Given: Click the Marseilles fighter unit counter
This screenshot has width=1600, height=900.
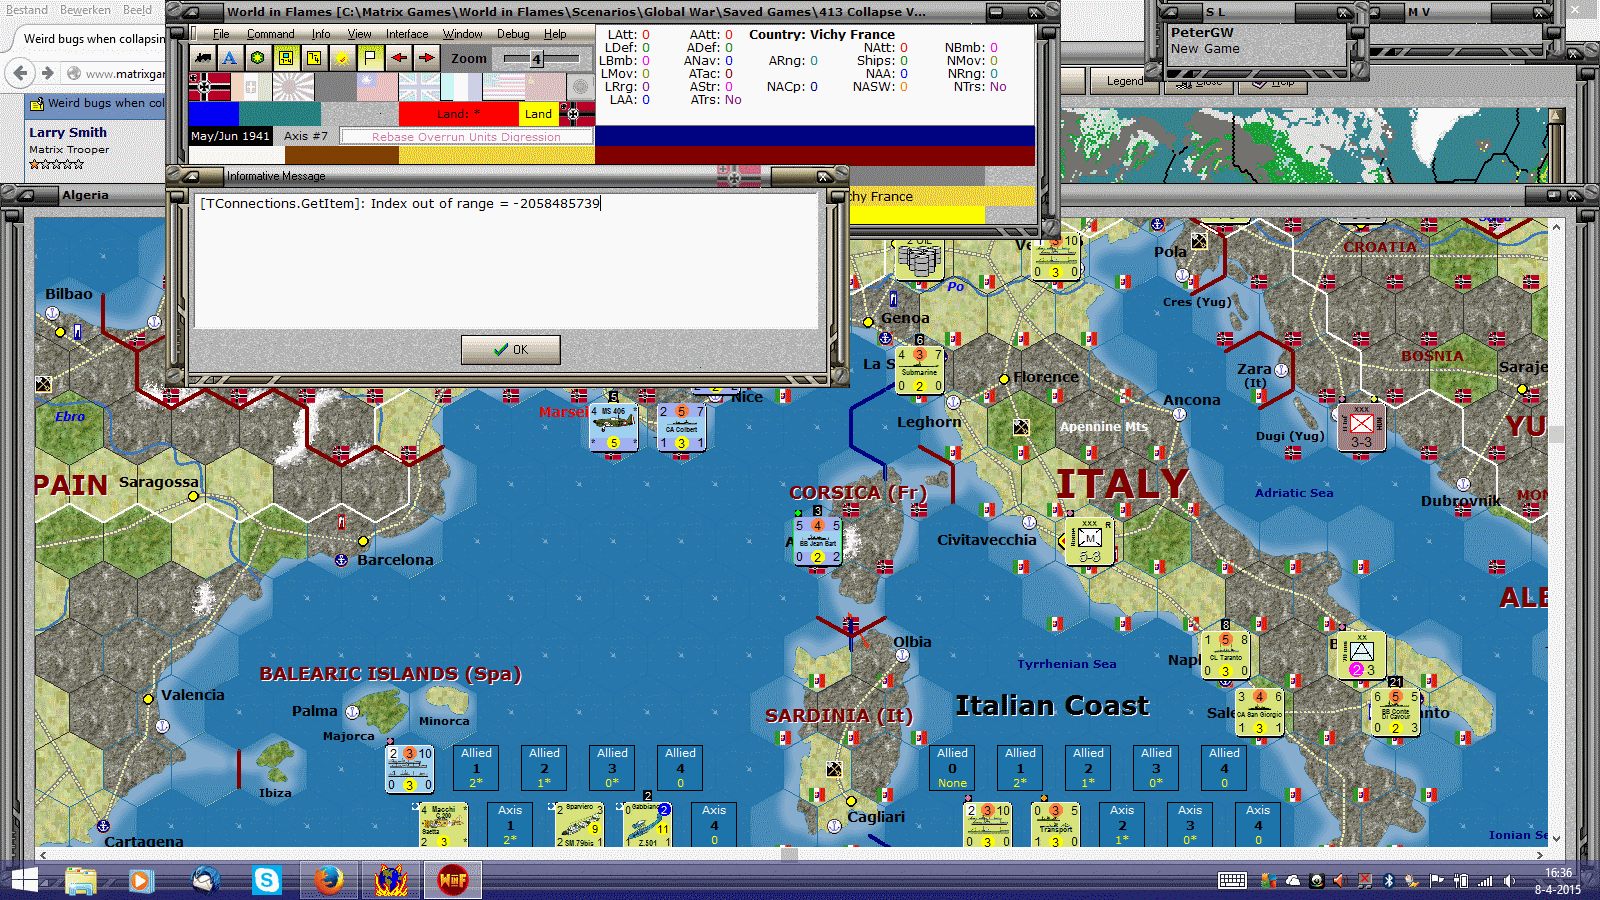Looking at the screenshot, I should pos(613,427).
